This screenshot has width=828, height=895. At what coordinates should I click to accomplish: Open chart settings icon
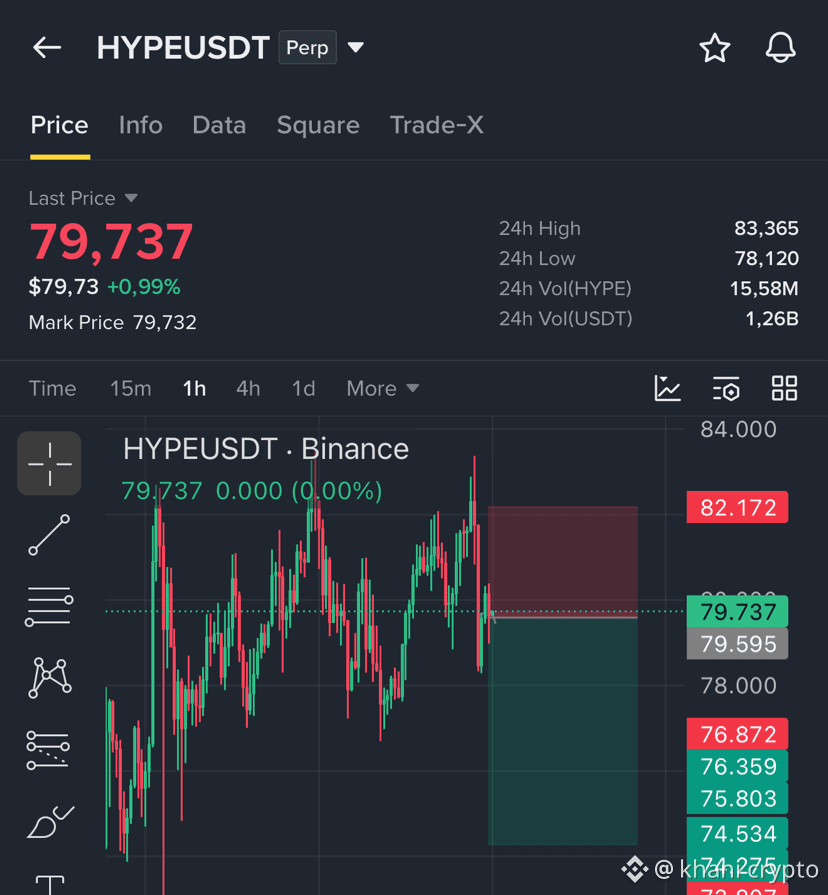pyautogui.click(x=726, y=389)
